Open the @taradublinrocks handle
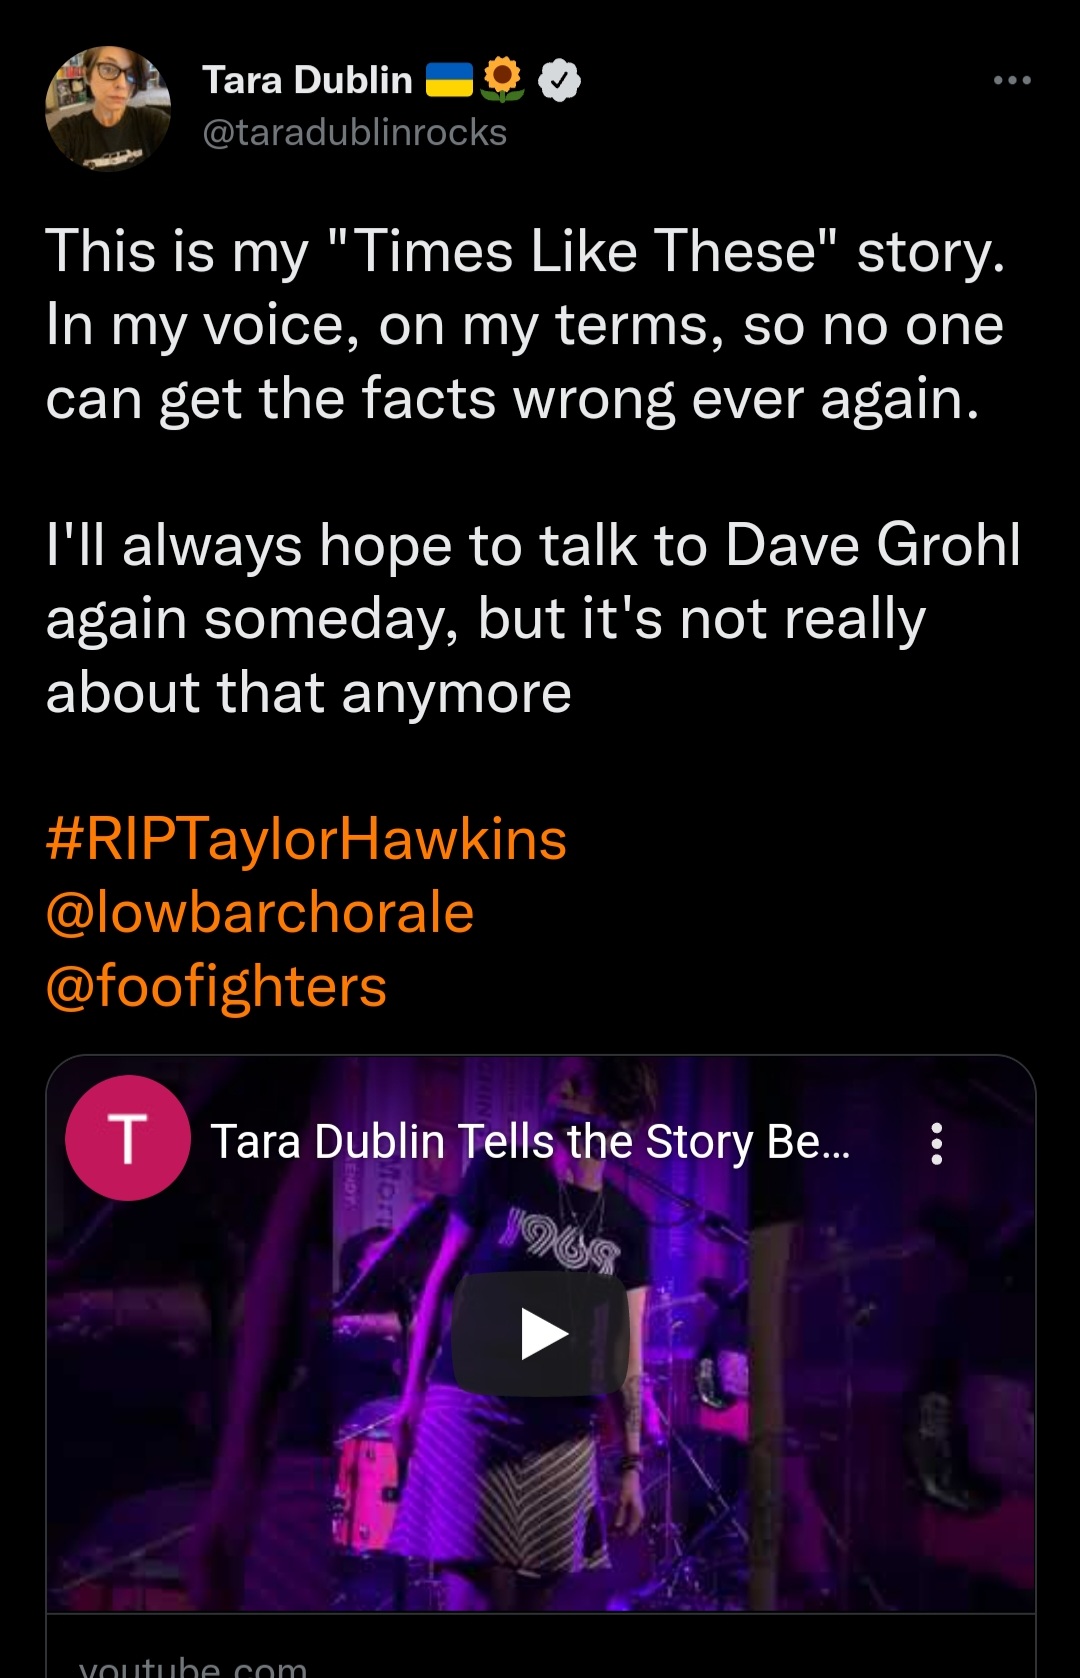1080x1678 pixels. [354, 132]
